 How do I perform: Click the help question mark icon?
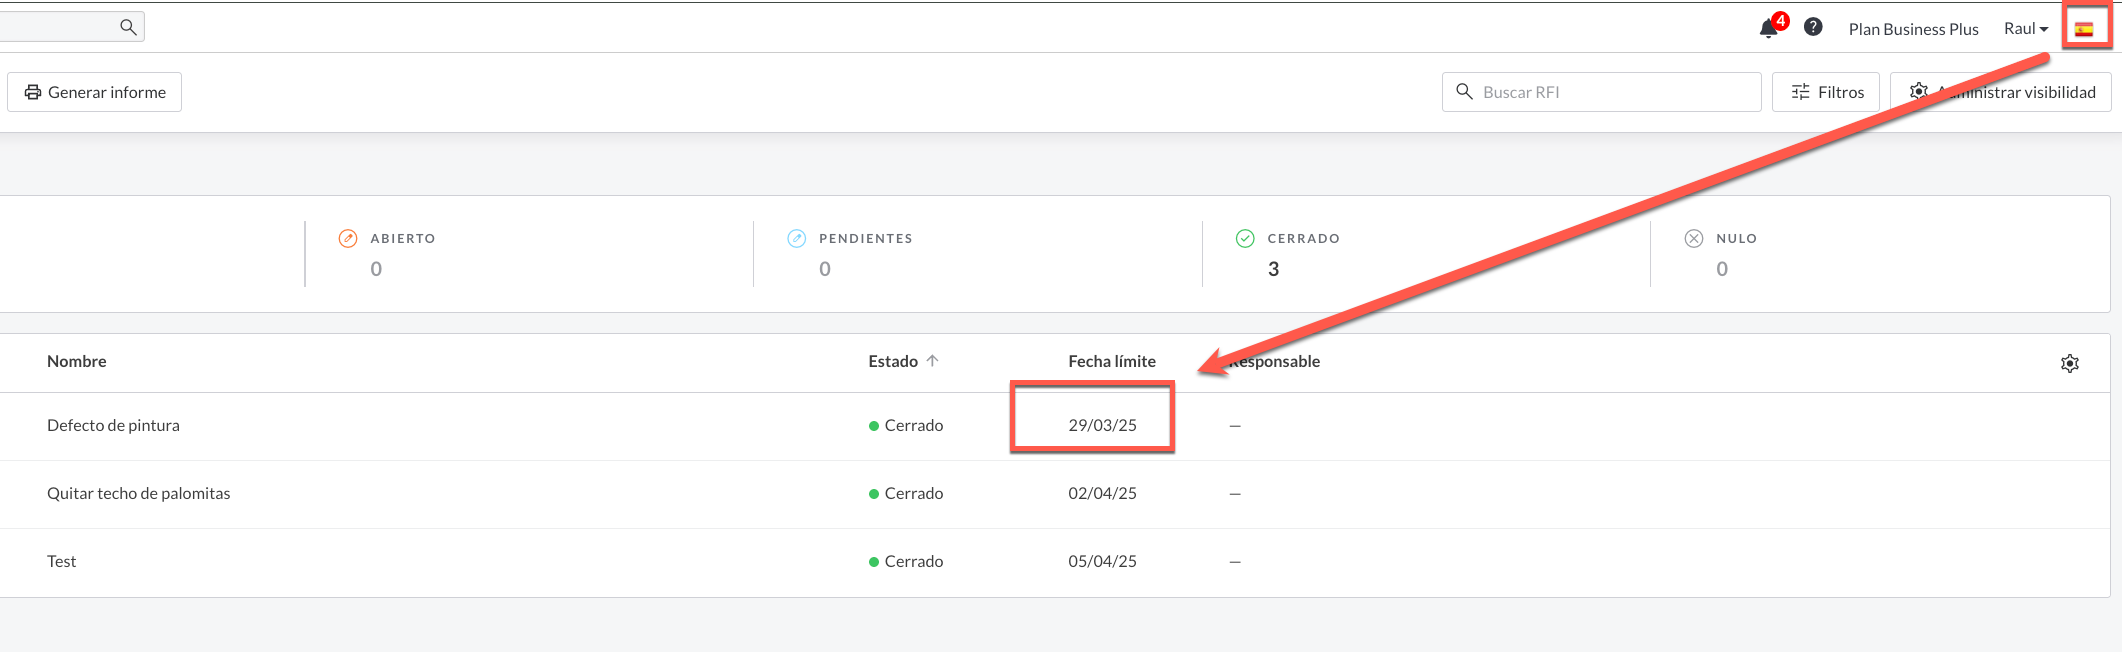point(1813,27)
